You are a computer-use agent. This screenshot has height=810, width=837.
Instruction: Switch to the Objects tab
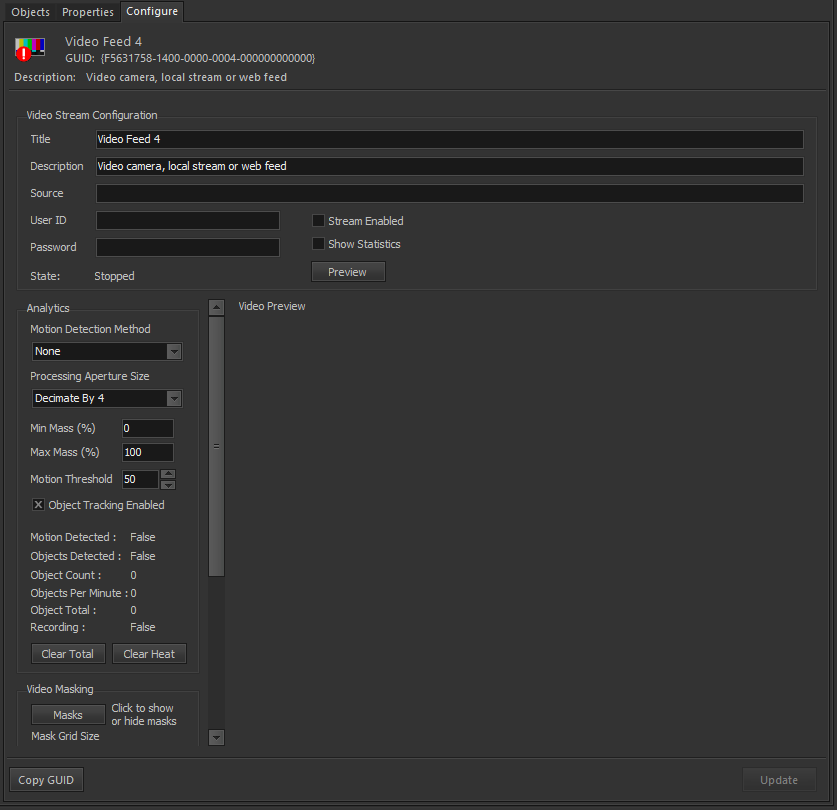coord(30,12)
